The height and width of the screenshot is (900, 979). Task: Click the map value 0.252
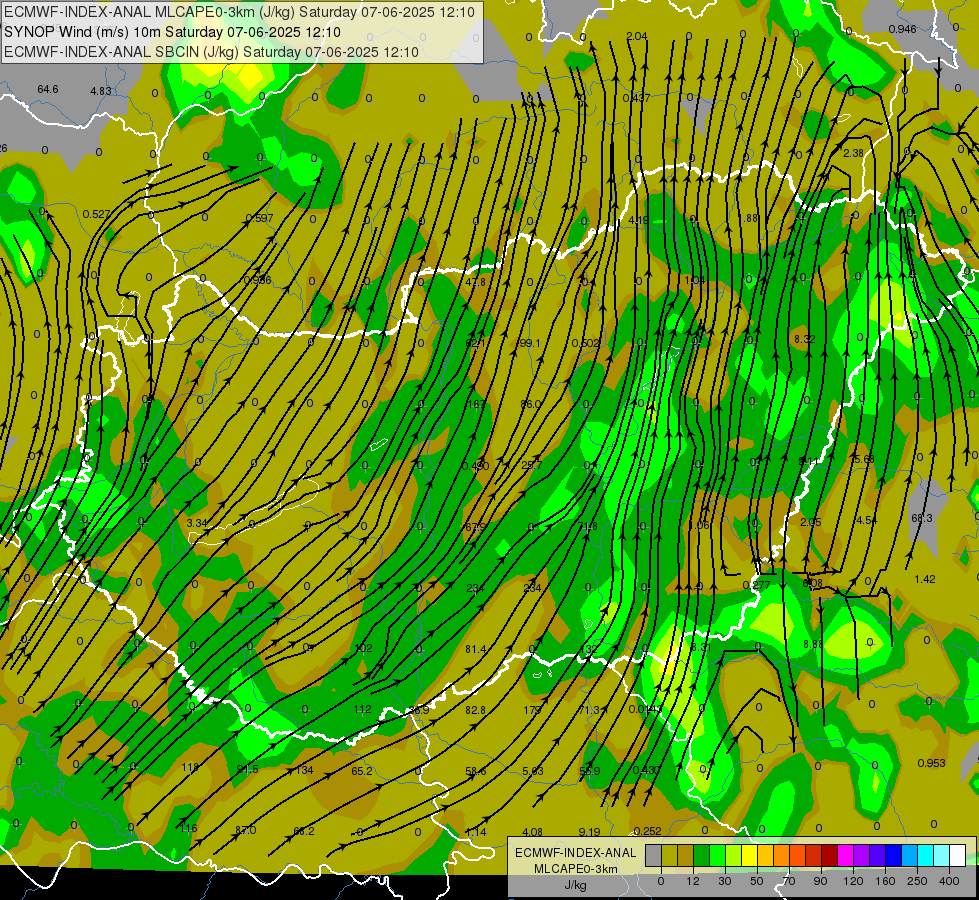click(x=647, y=831)
